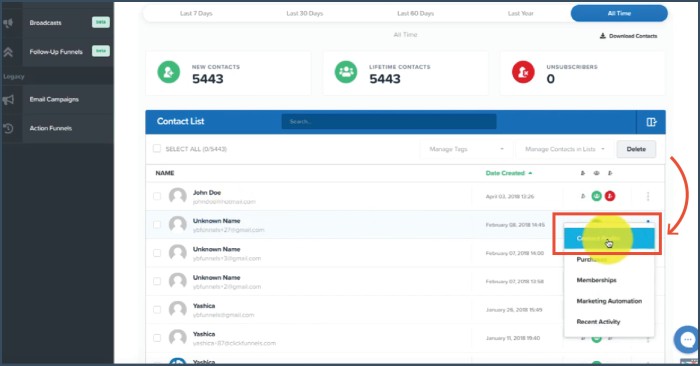The width and height of the screenshot is (700, 366).
Task: Check the ybfunnels+27 contact checkbox
Action: (x=157, y=225)
